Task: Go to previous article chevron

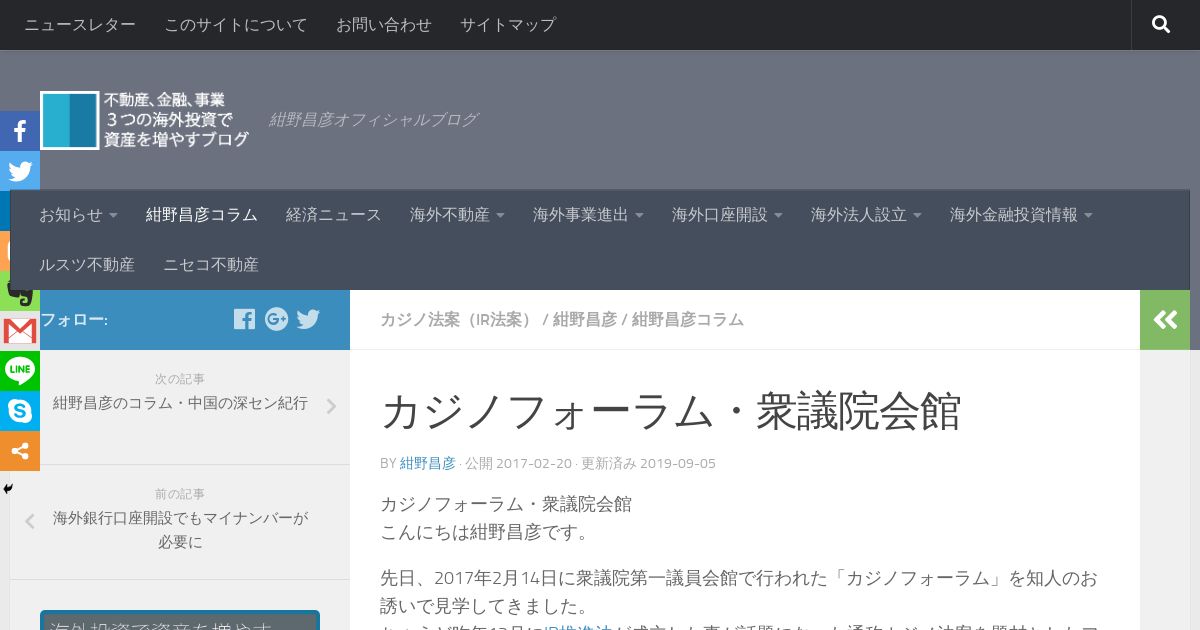Action: point(29,521)
